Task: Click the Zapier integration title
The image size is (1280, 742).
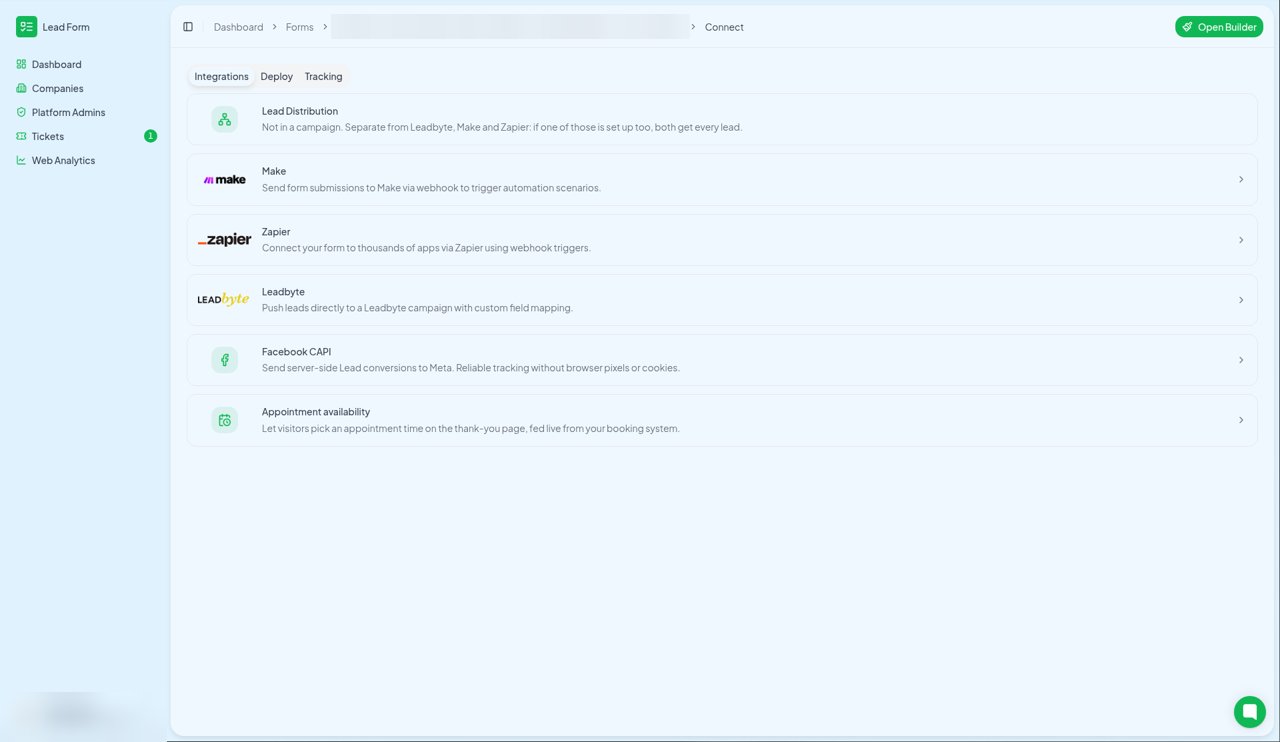Action: (276, 232)
